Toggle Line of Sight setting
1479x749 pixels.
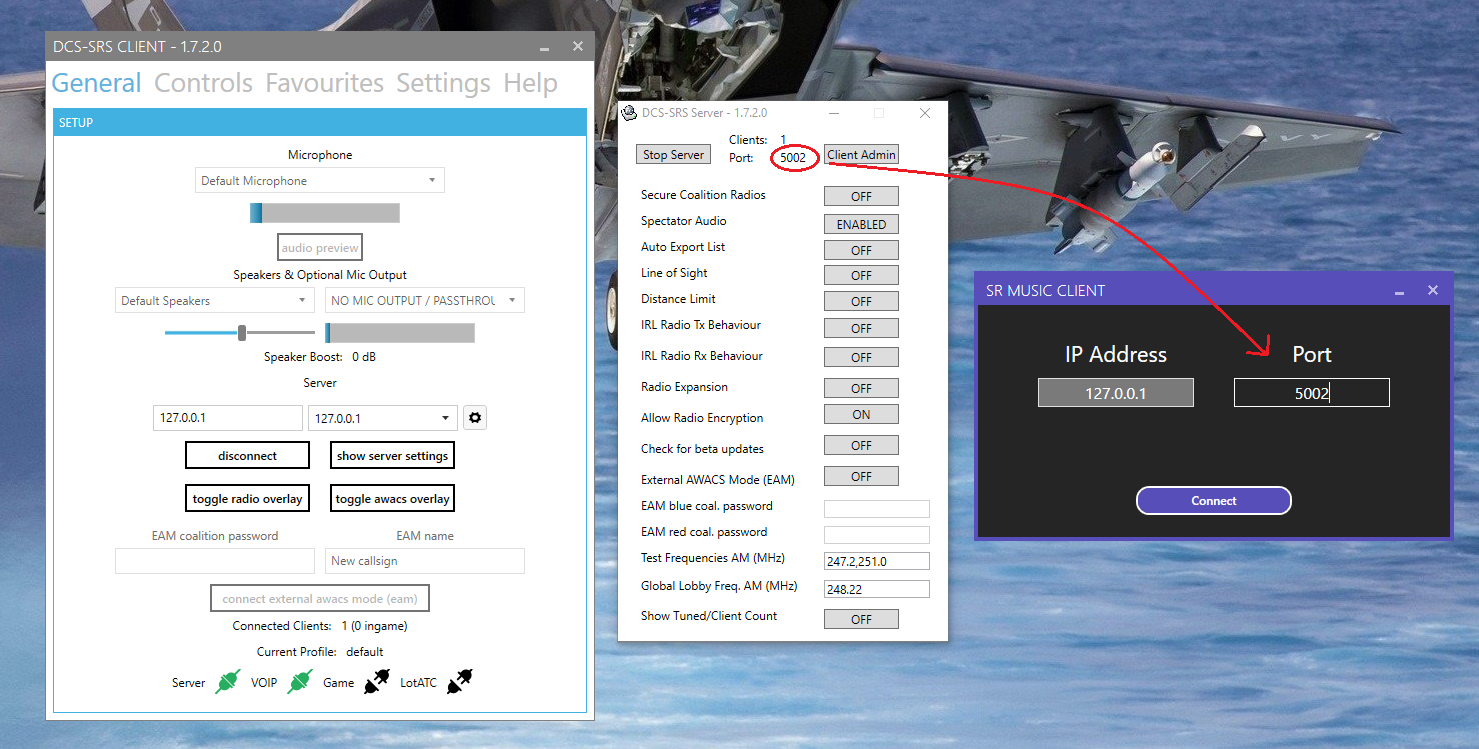click(861, 275)
